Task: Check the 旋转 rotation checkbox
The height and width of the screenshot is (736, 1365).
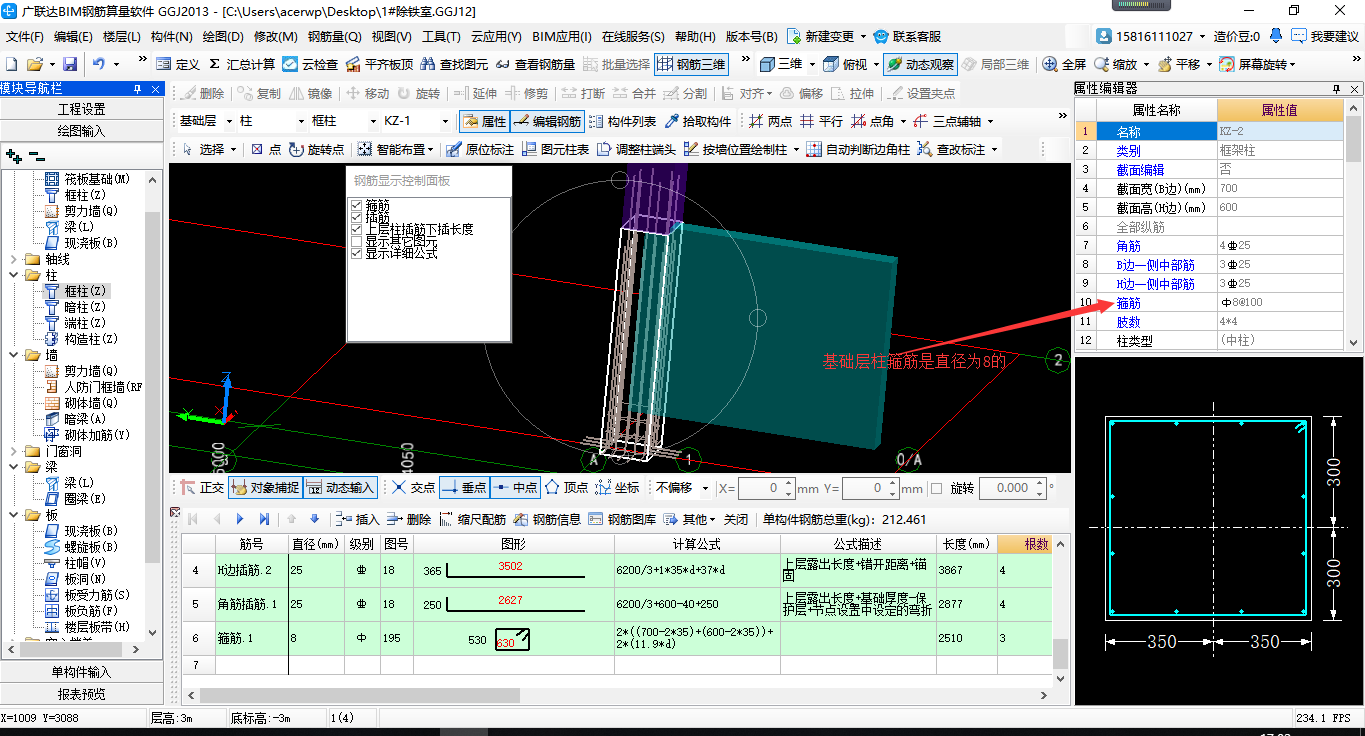Action: (x=936, y=488)
